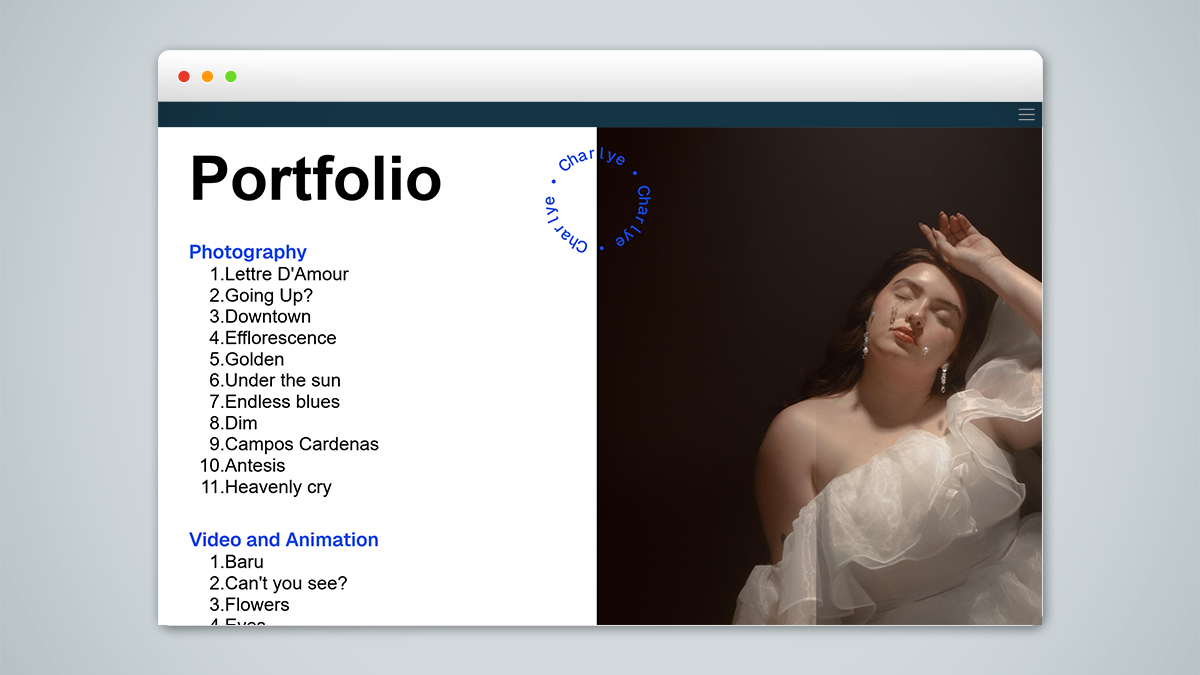Open the Under the sun entry

pyautogui.click(x=283, y=380)
